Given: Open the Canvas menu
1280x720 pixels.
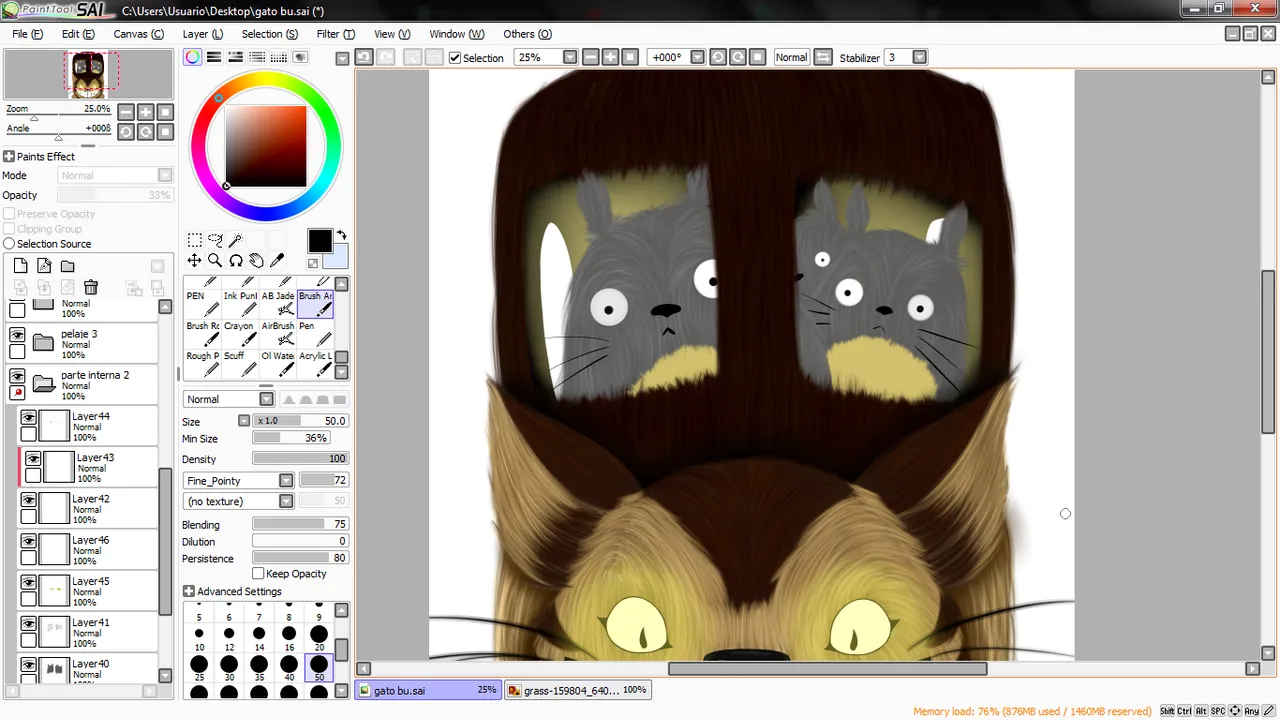Looking at the screenshot, I should point(138,34).
